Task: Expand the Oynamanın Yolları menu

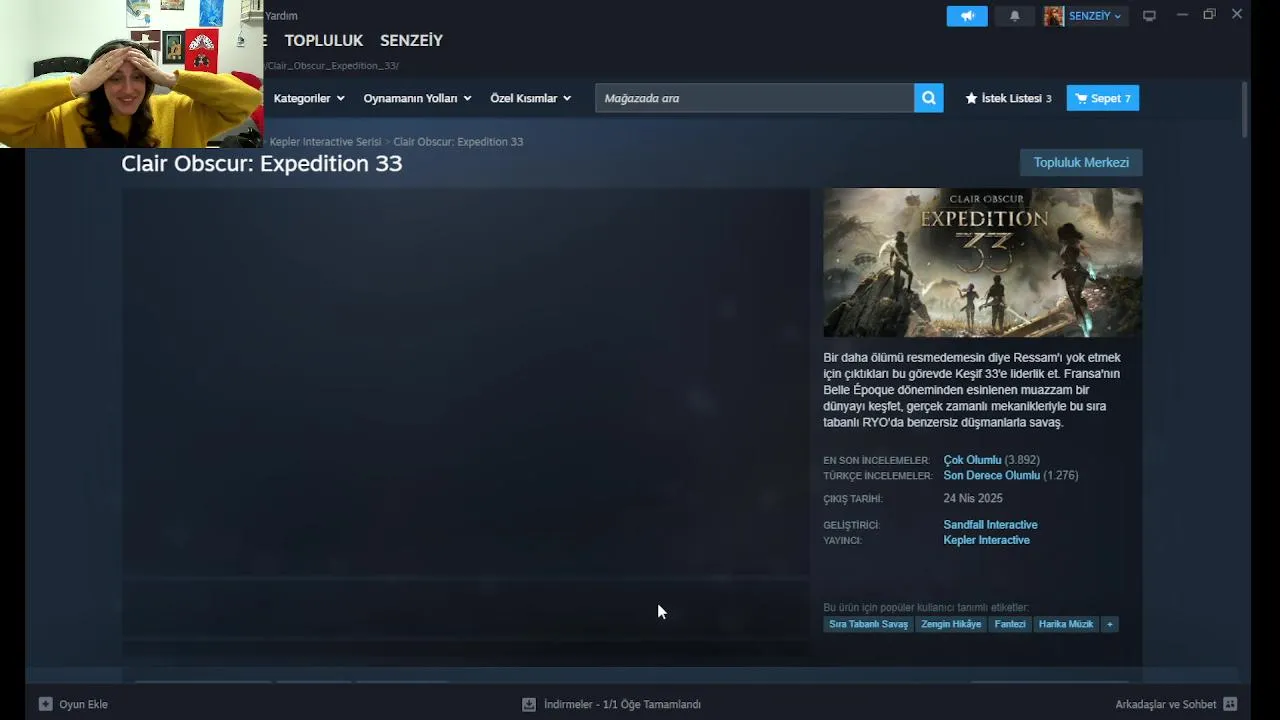Action: tap(417, 98)
